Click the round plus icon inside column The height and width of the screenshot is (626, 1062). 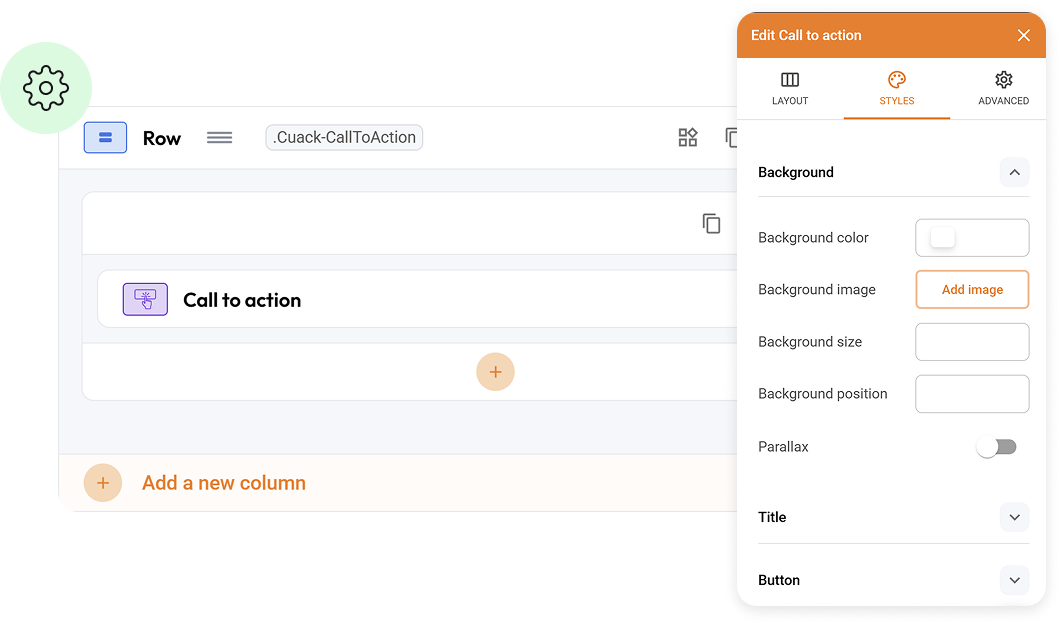click(495, 372)
